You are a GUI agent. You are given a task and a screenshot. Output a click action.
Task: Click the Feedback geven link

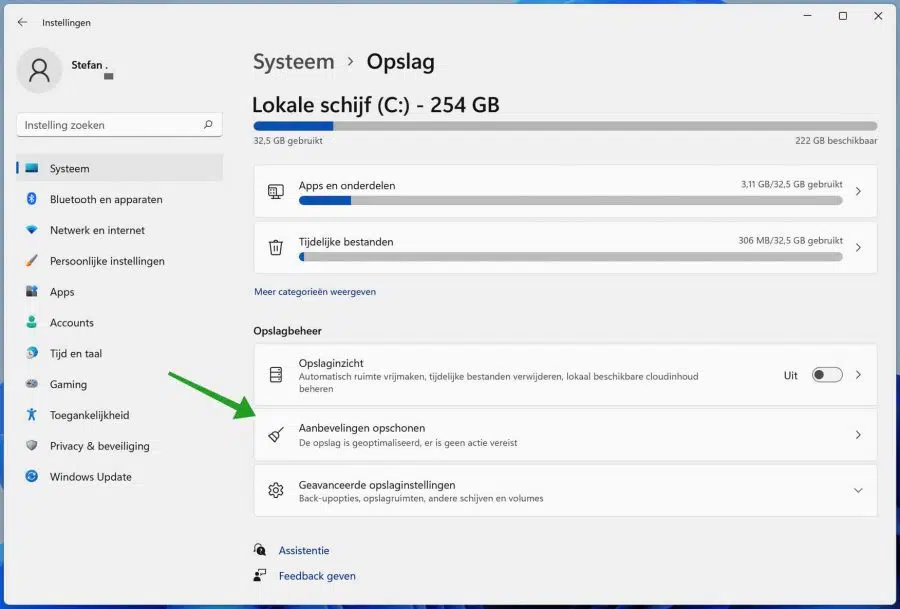point(317,575)
